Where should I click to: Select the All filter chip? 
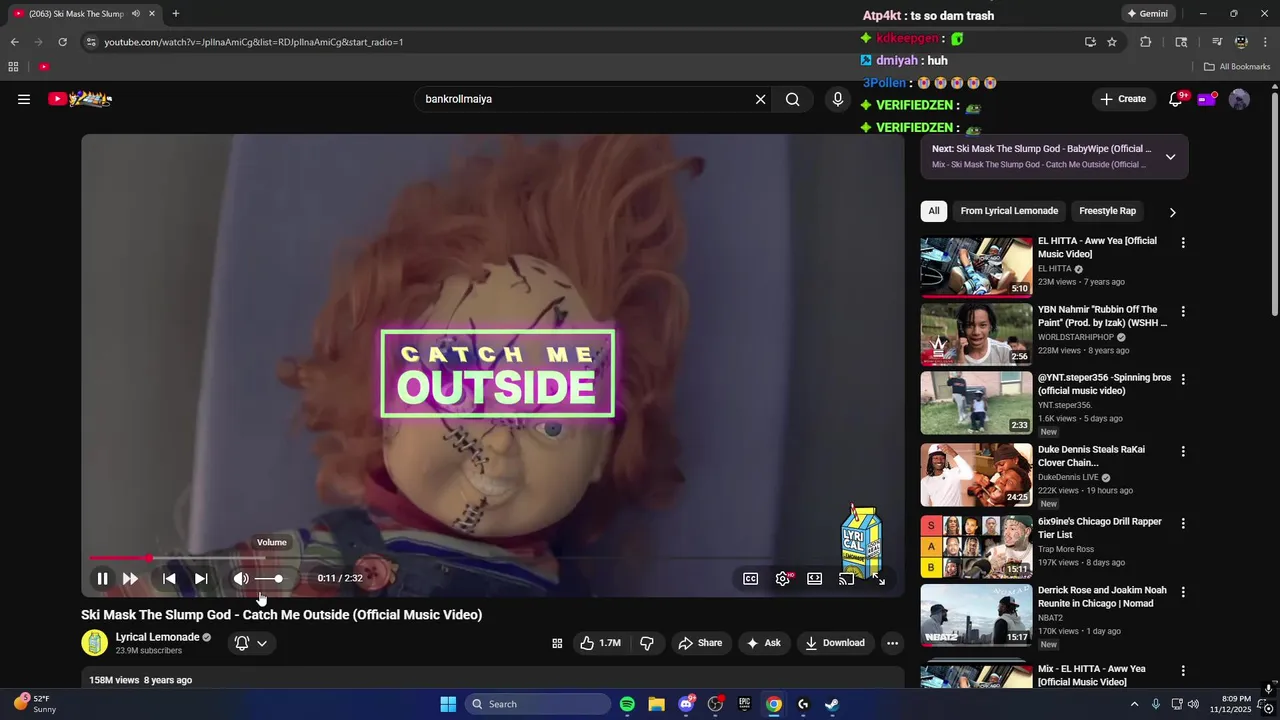(933, 211)
